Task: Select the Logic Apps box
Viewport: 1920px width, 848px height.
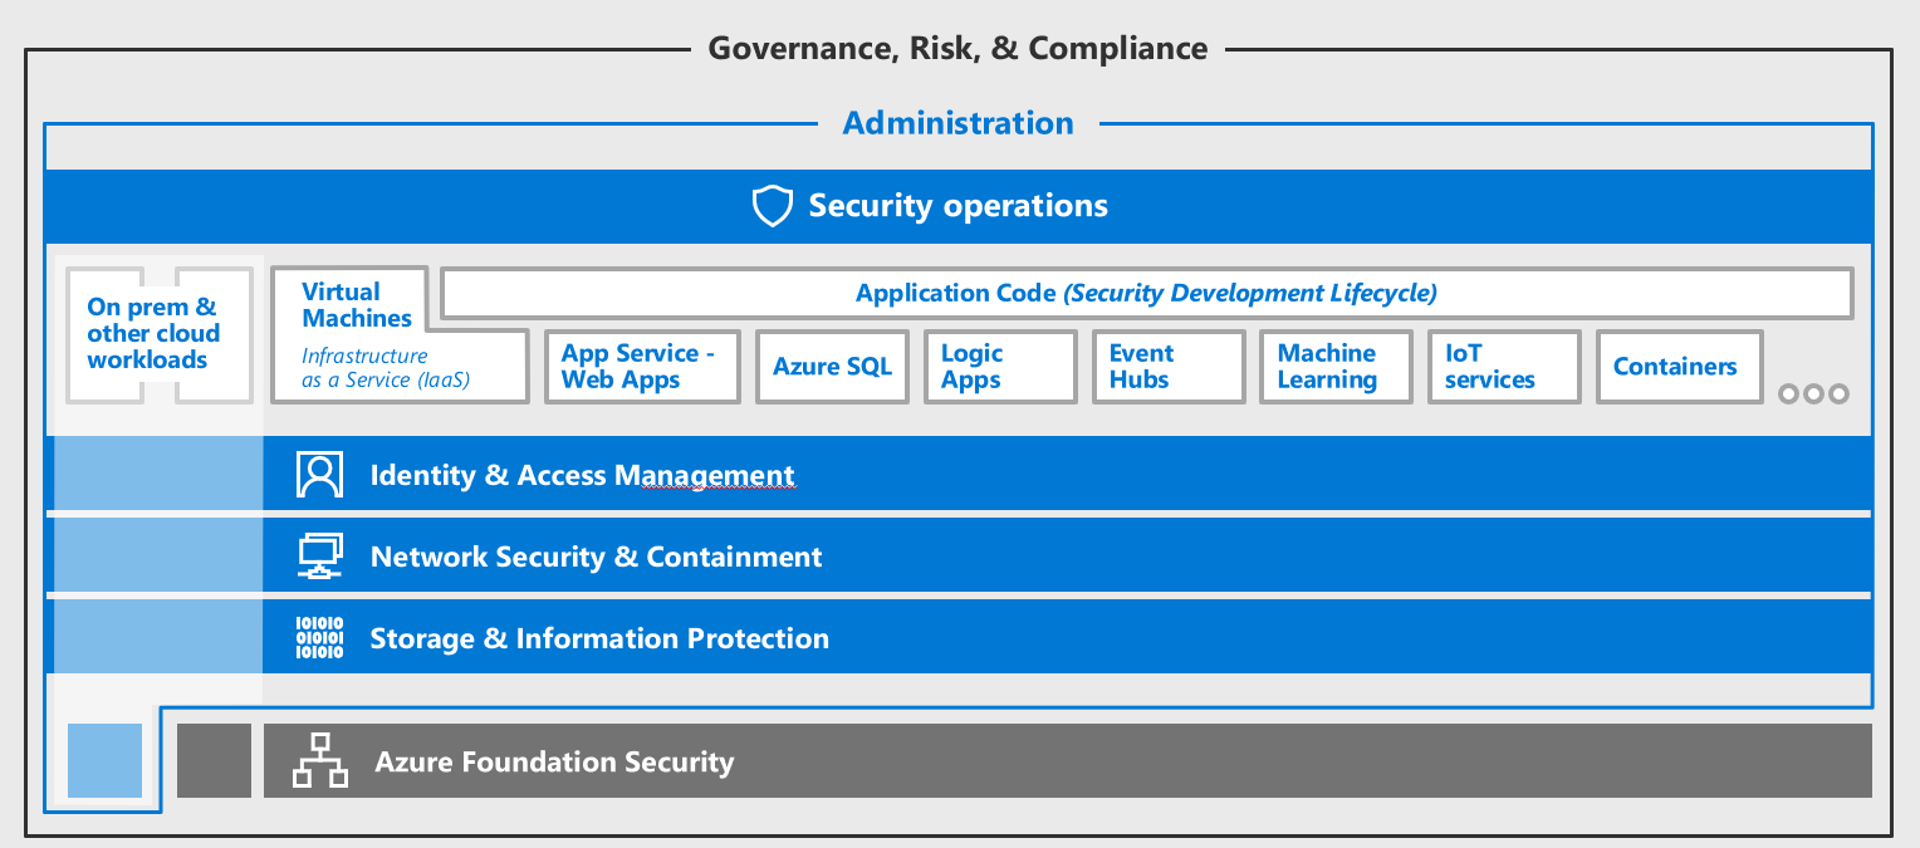Action: [1000, 367]
